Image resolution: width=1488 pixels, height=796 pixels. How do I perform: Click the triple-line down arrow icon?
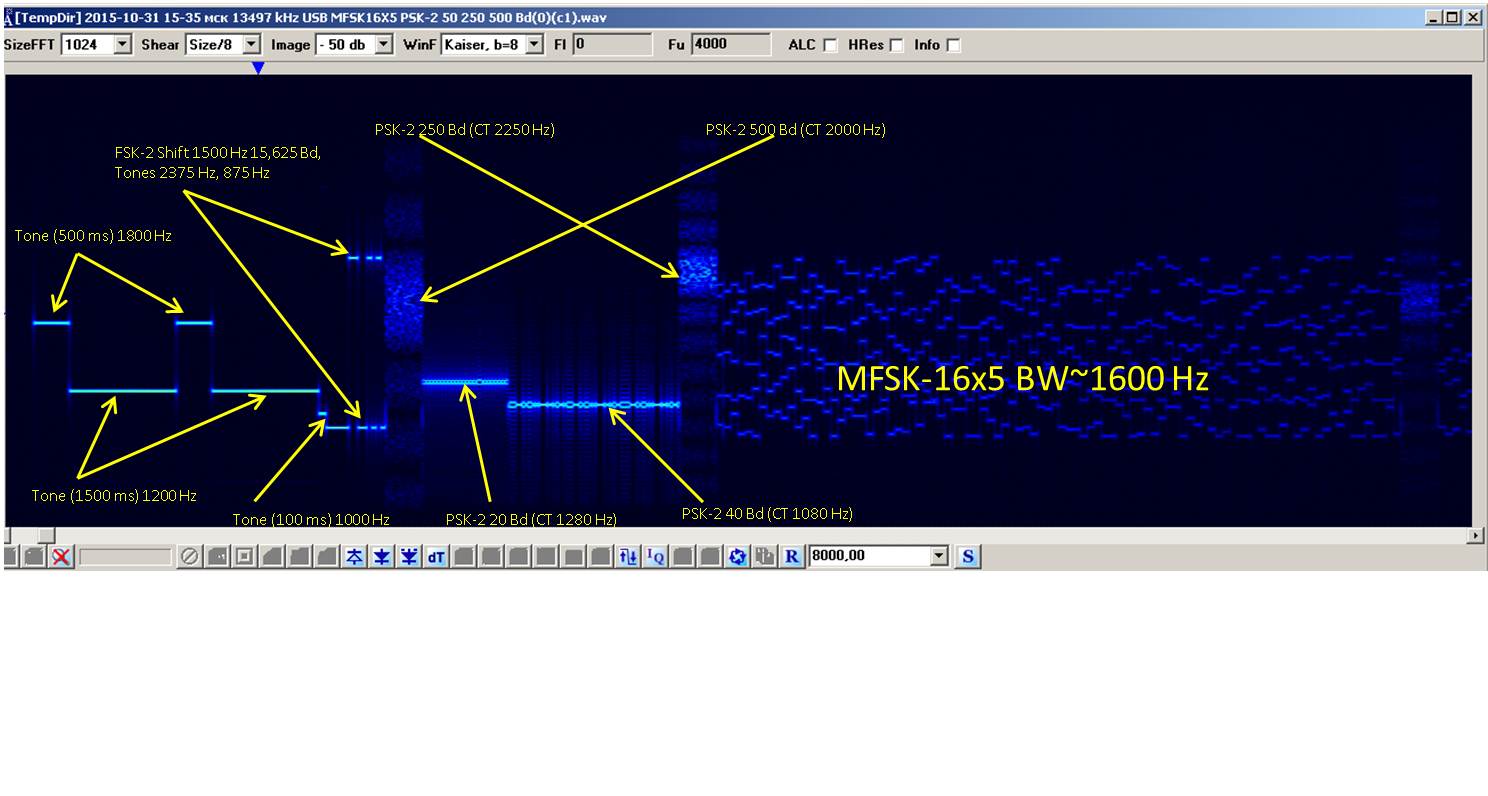(409, 557)
